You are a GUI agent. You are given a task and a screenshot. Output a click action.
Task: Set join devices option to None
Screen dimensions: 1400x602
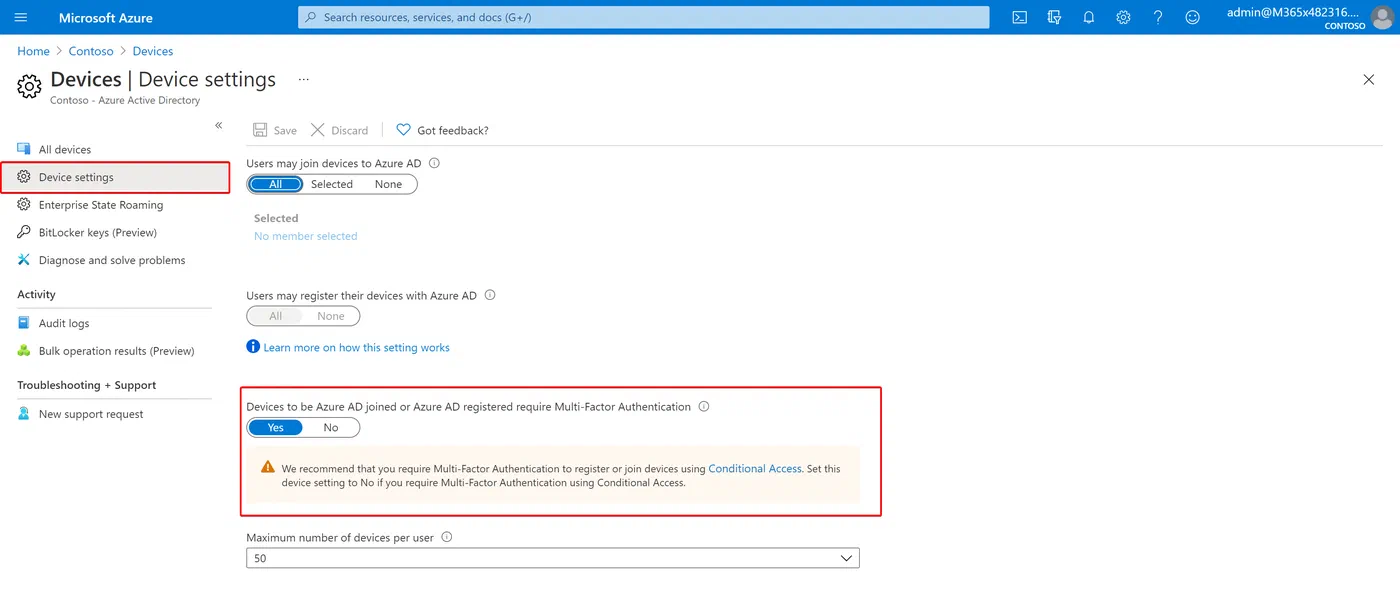388,184
